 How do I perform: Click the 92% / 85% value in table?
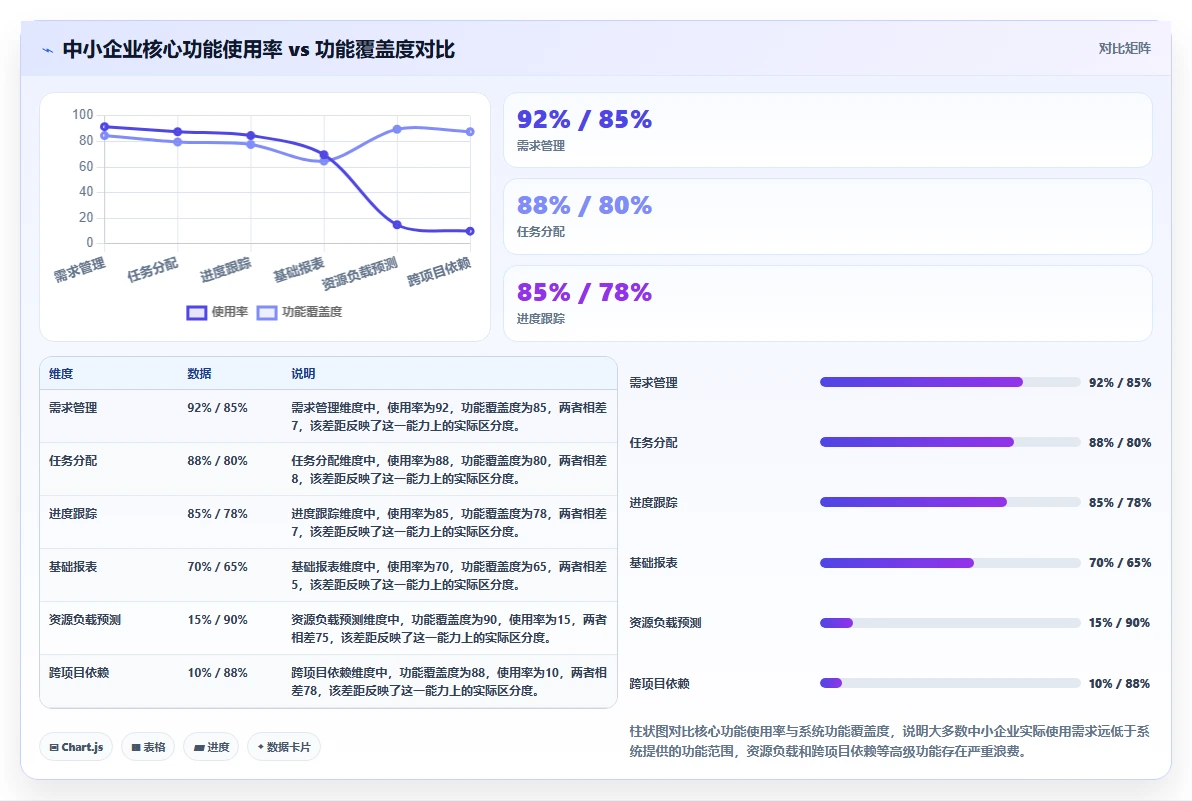[x=217, y=408]
